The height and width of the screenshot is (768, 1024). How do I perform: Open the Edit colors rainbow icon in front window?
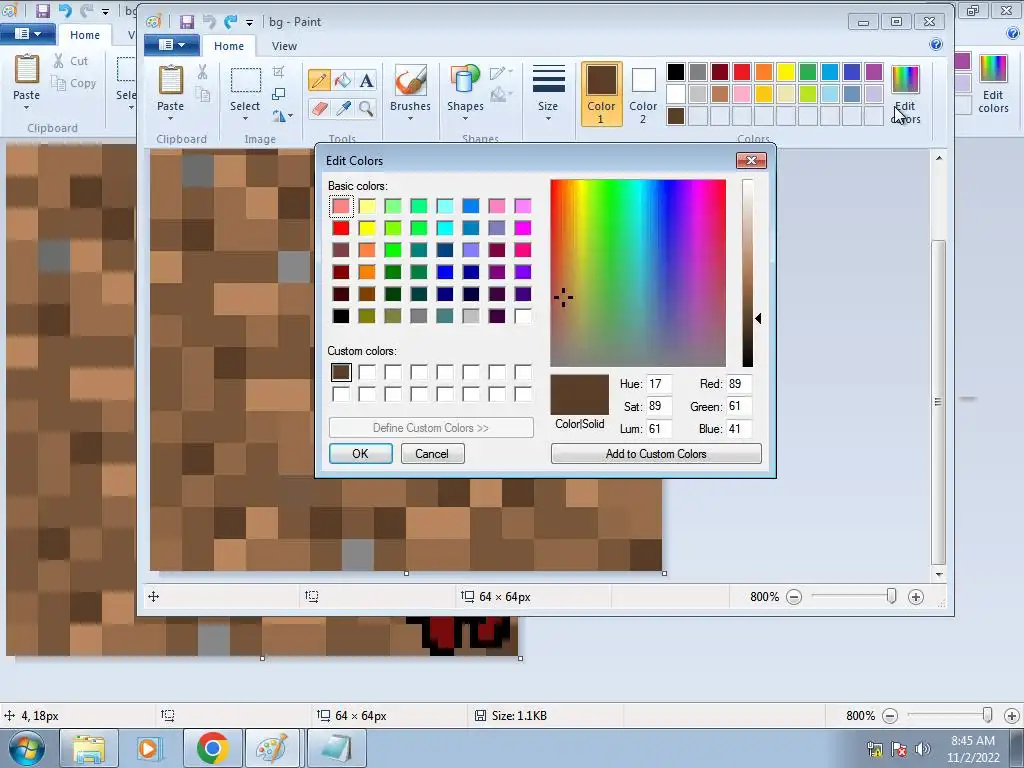click(x=905, y=80)
